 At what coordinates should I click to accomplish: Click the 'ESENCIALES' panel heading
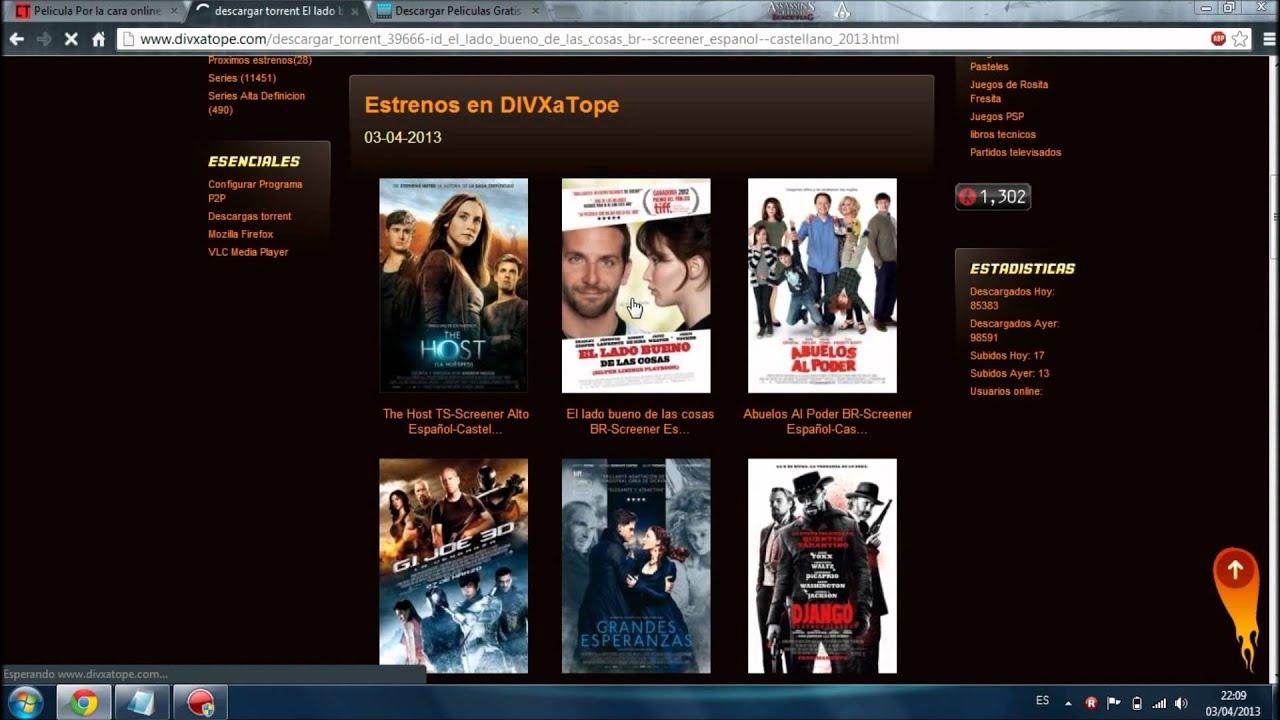point(254,161)
